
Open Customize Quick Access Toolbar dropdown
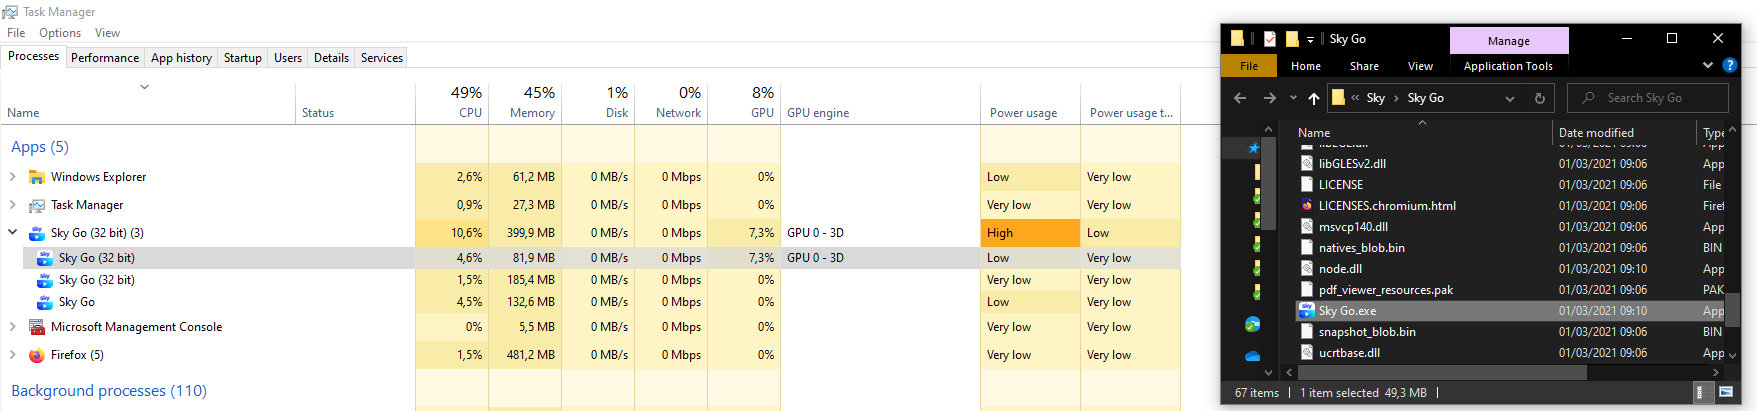click(x=1310, y=40)
